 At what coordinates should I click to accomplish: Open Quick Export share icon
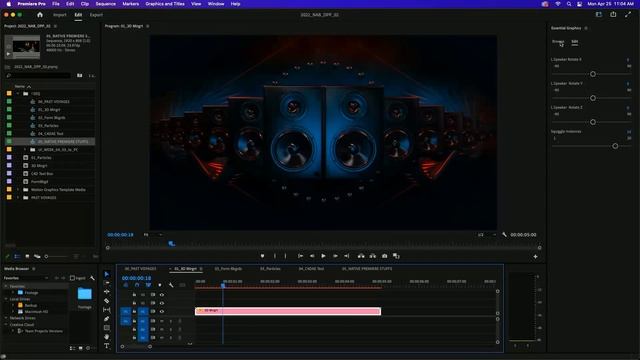(x=613, y=14)
